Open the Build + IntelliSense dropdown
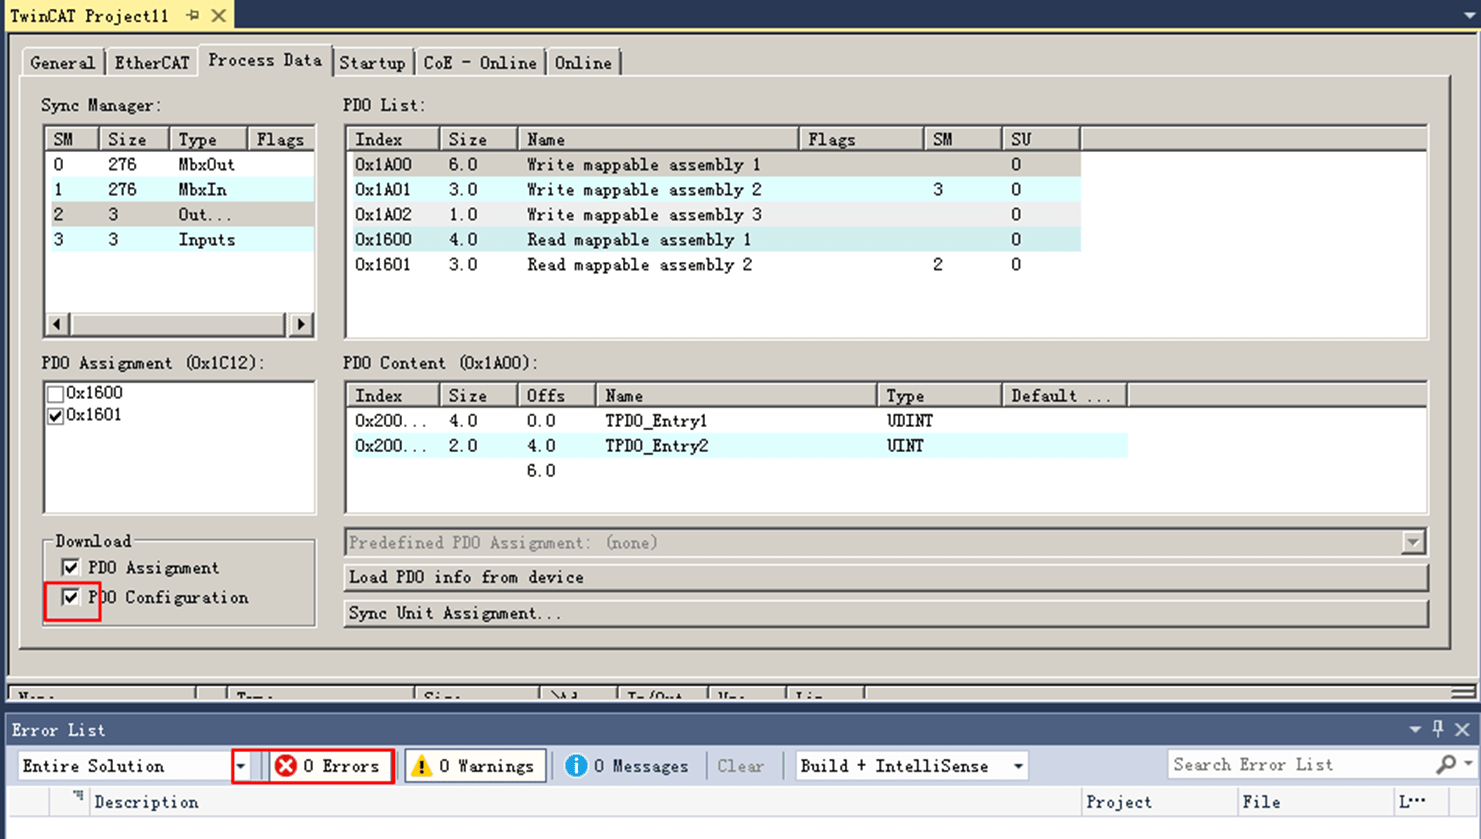 [x=1018, y=766]
